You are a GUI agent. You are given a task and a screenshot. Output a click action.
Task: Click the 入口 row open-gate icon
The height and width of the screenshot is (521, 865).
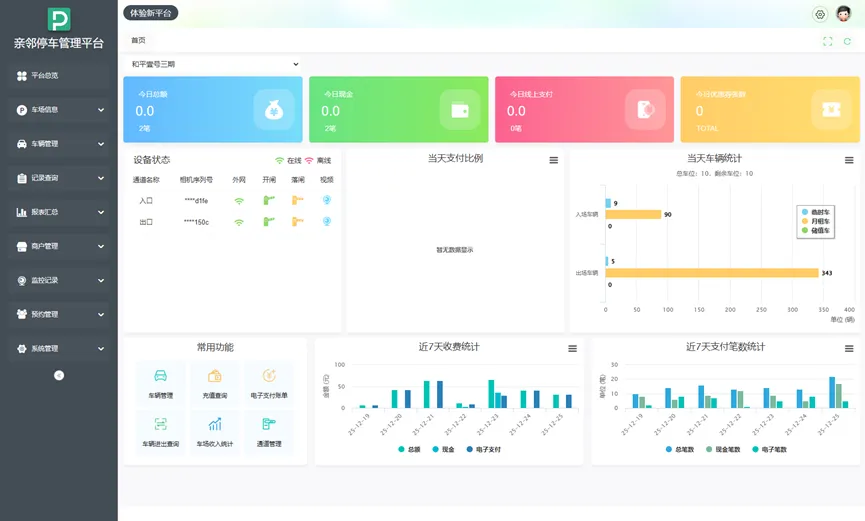pos(269,200)
